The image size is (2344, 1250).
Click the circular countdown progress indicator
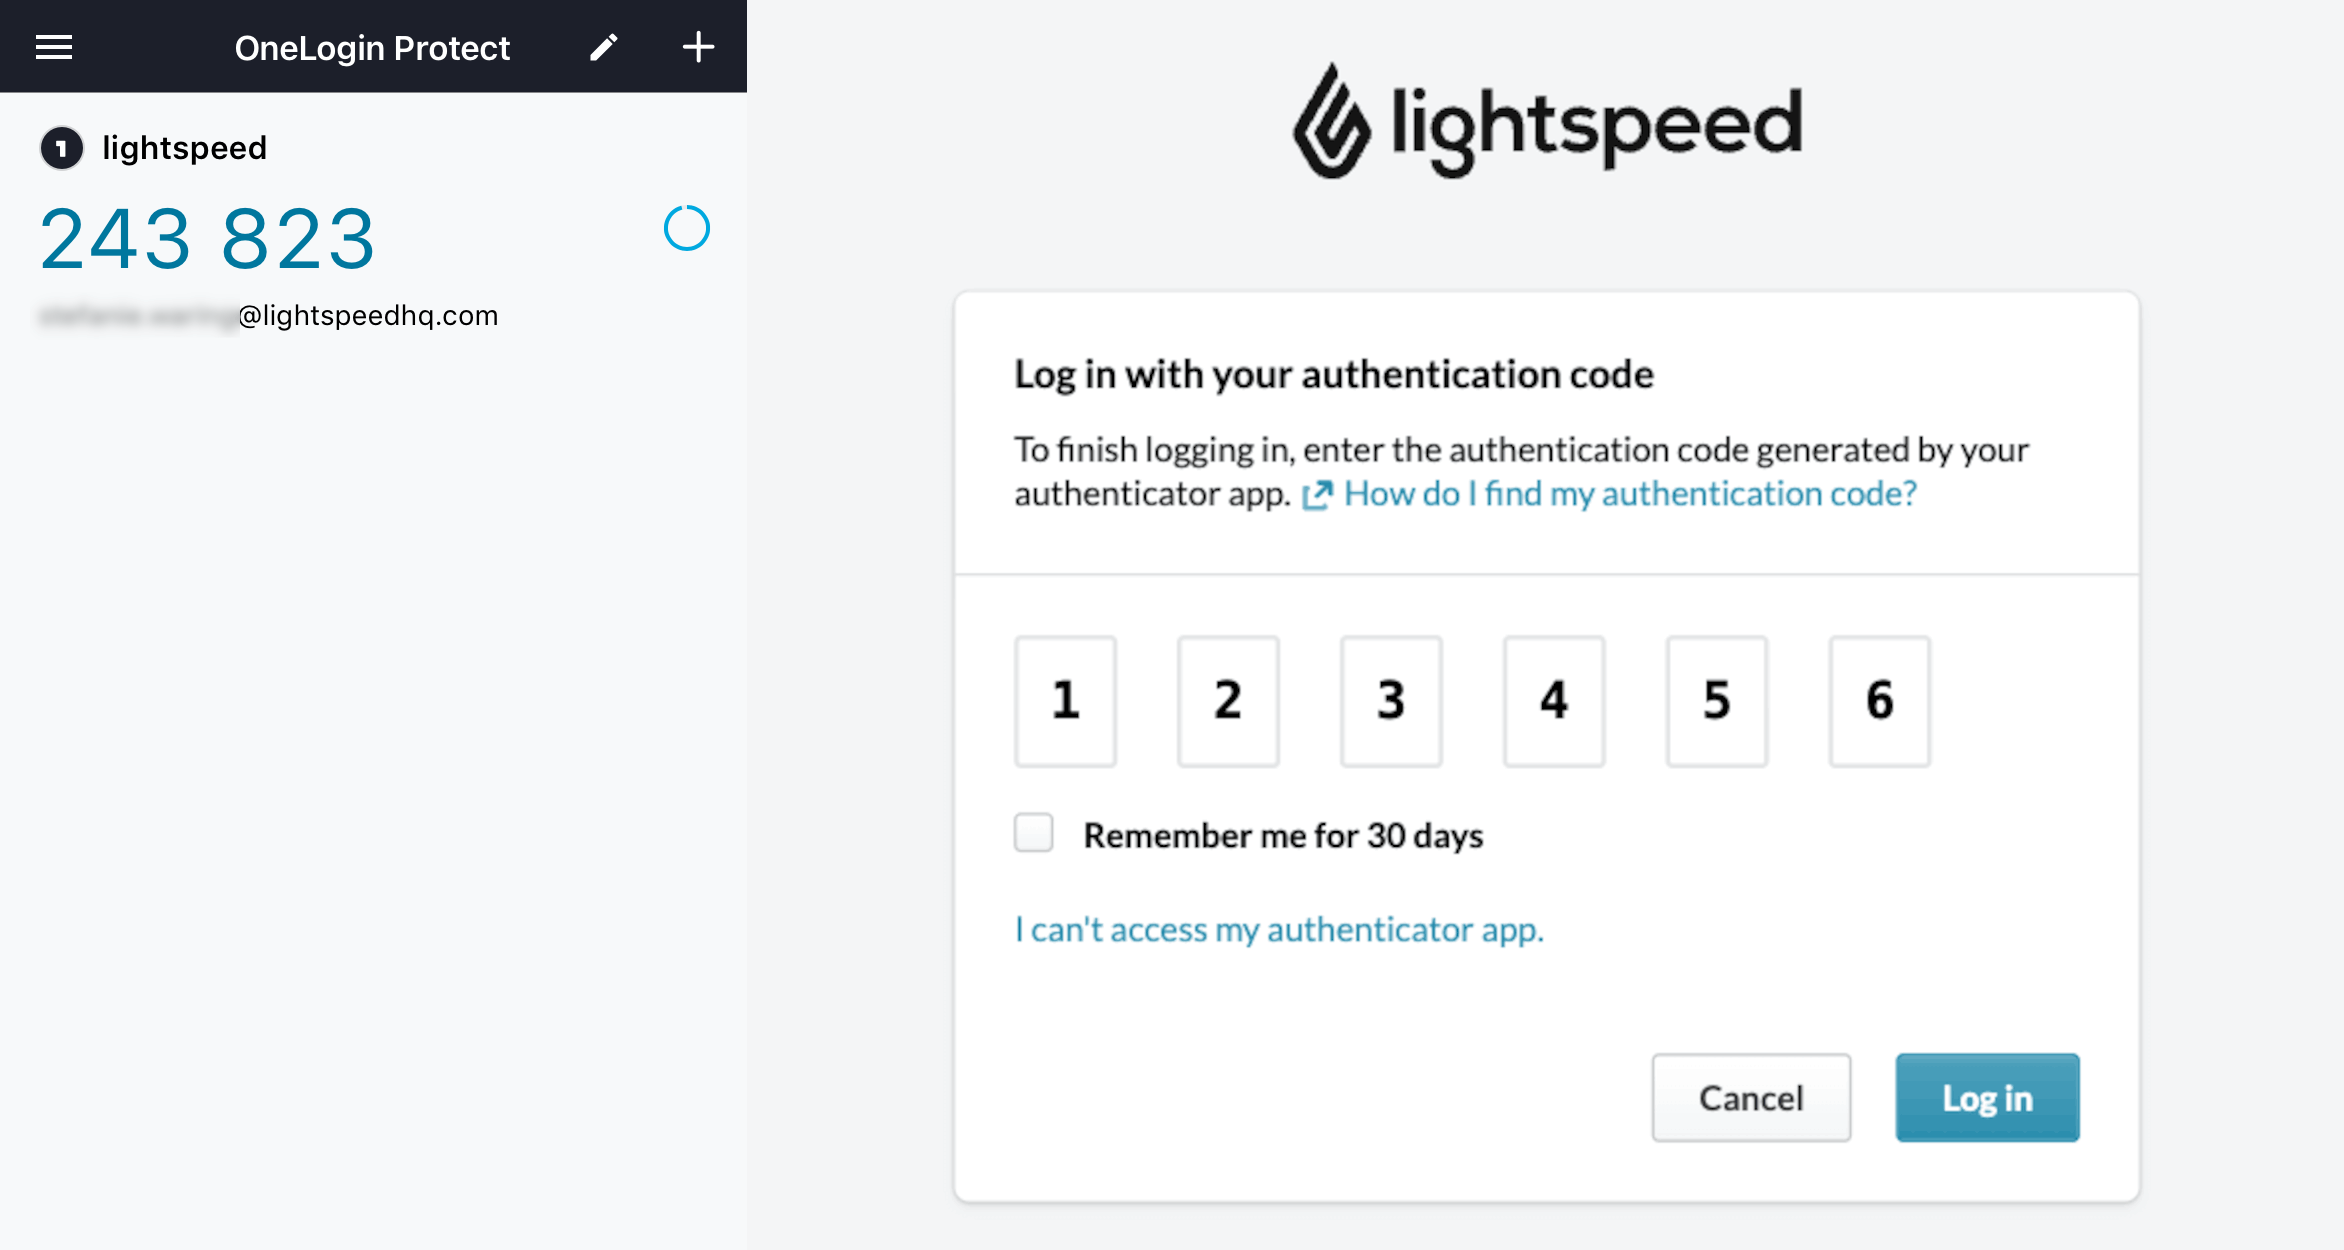[687, 228]
